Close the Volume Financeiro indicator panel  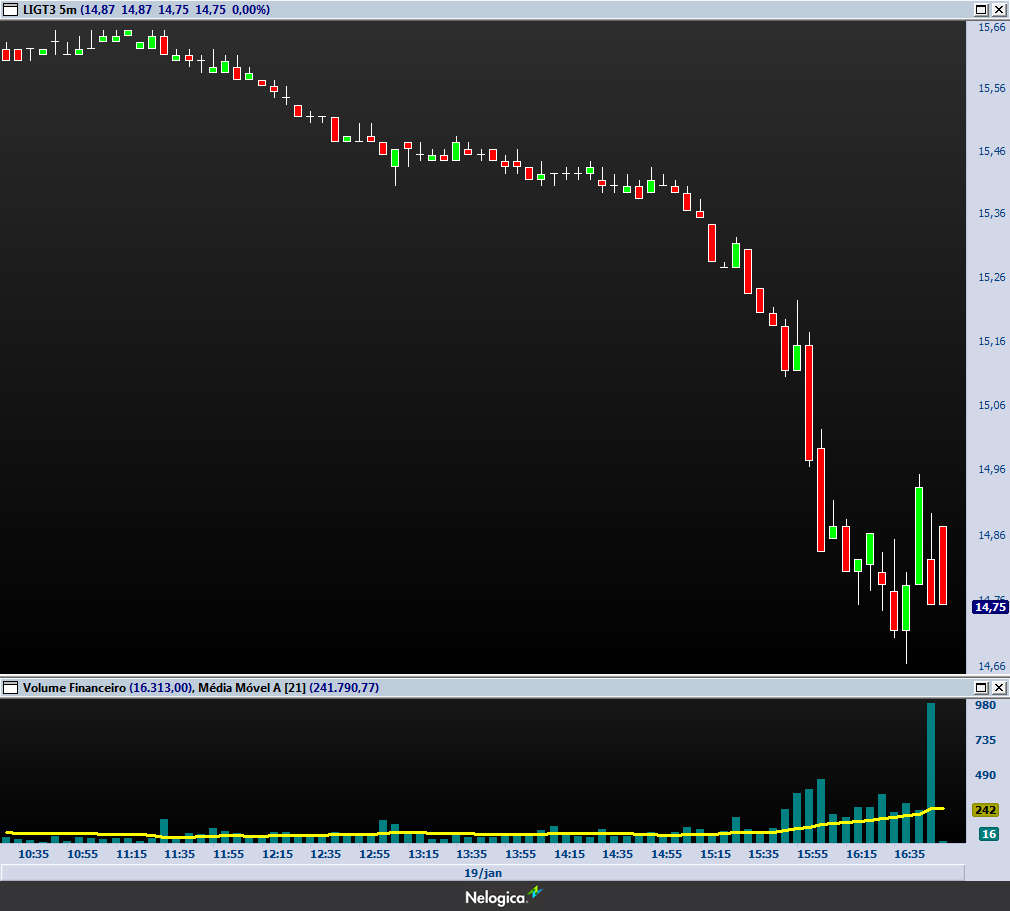pyautogui.click(x=998, y=688)
